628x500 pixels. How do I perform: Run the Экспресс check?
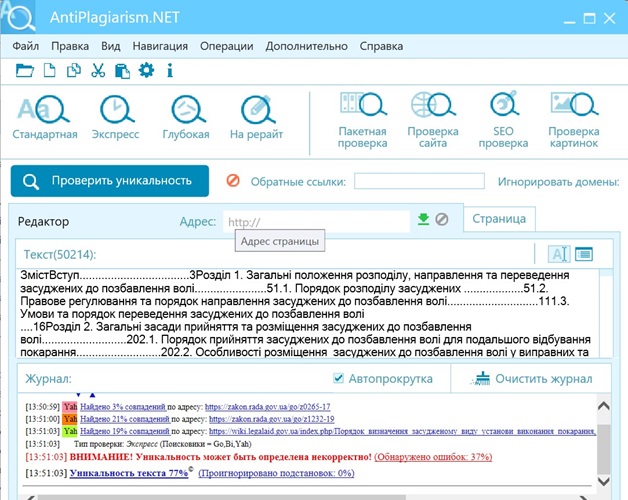tap(116, 117)
